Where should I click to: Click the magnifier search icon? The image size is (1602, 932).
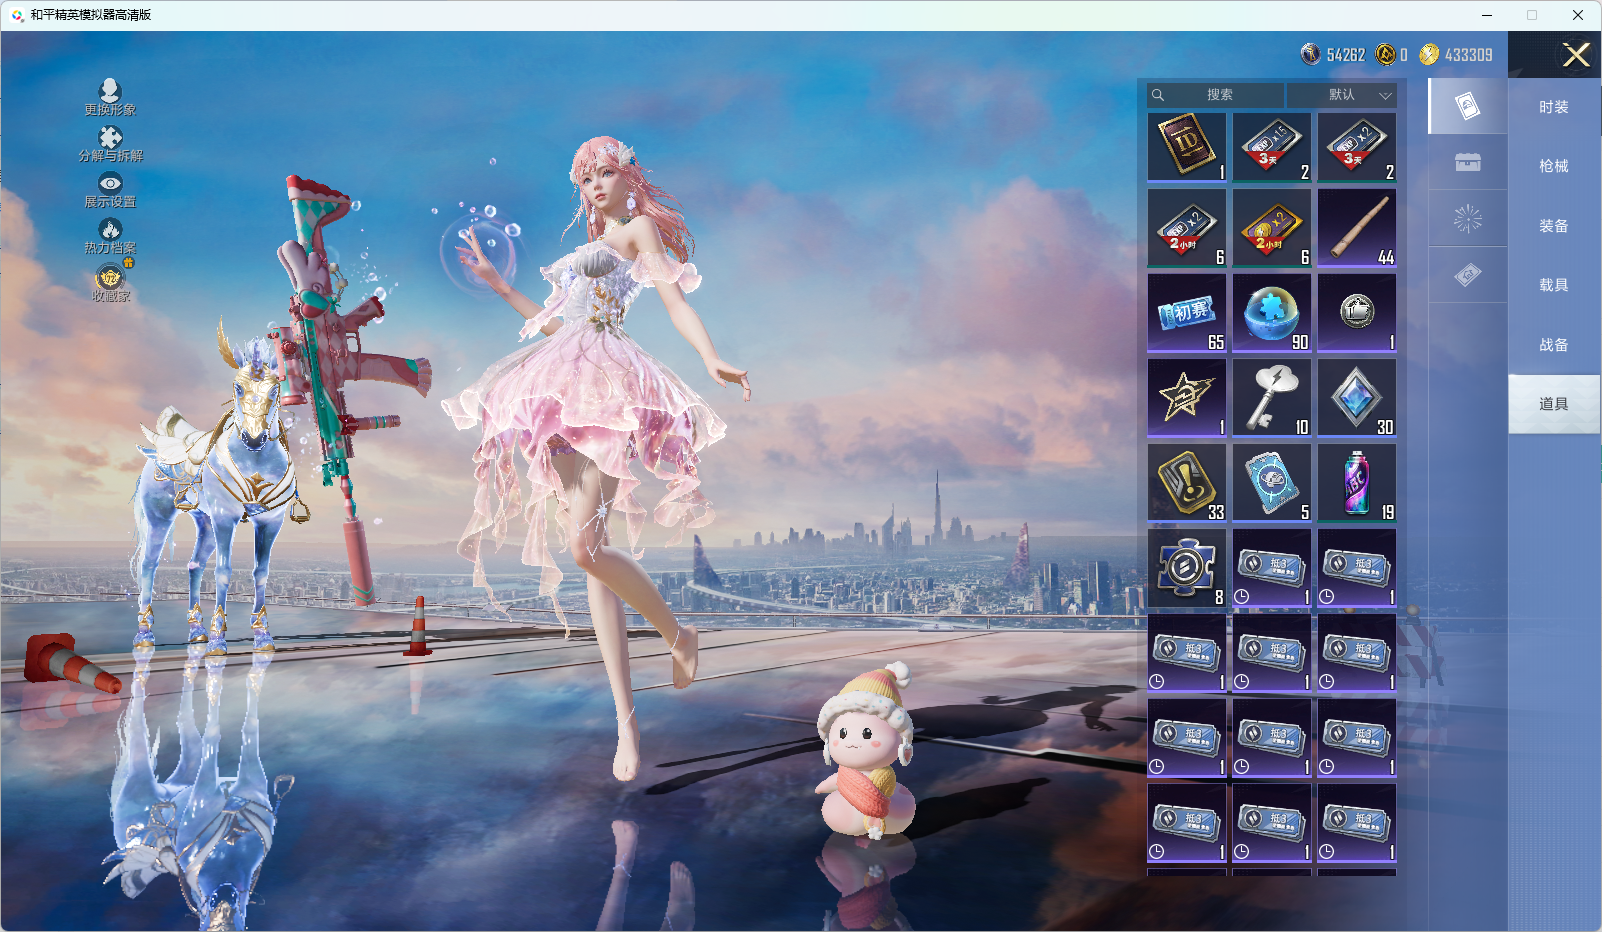pos(1158,95)
